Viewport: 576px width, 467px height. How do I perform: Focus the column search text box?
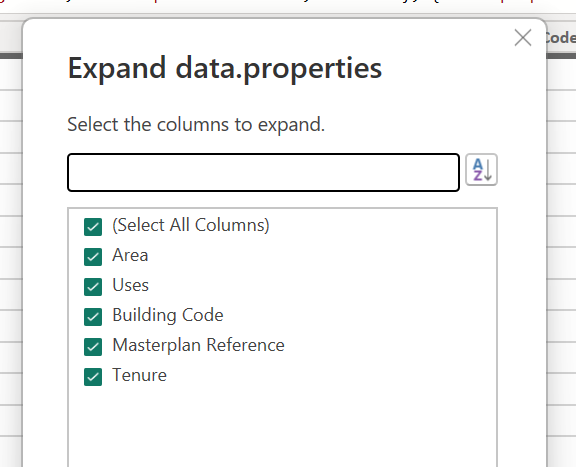[263, 172]
